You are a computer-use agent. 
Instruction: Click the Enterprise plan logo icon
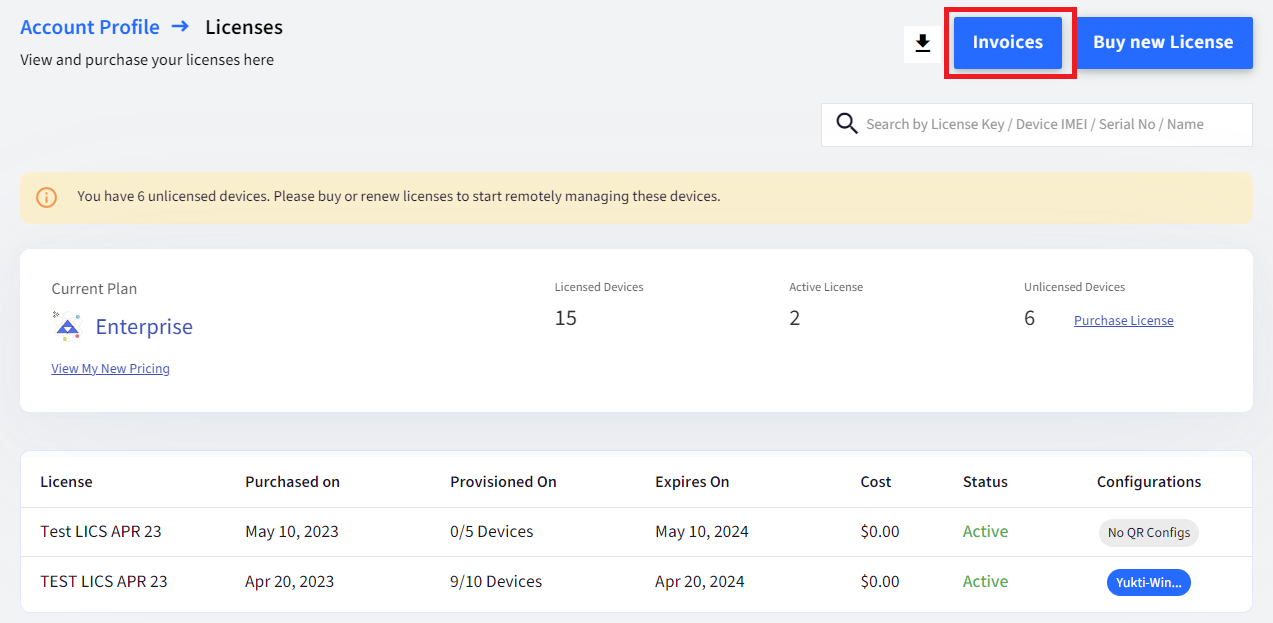tap(66, 326)
